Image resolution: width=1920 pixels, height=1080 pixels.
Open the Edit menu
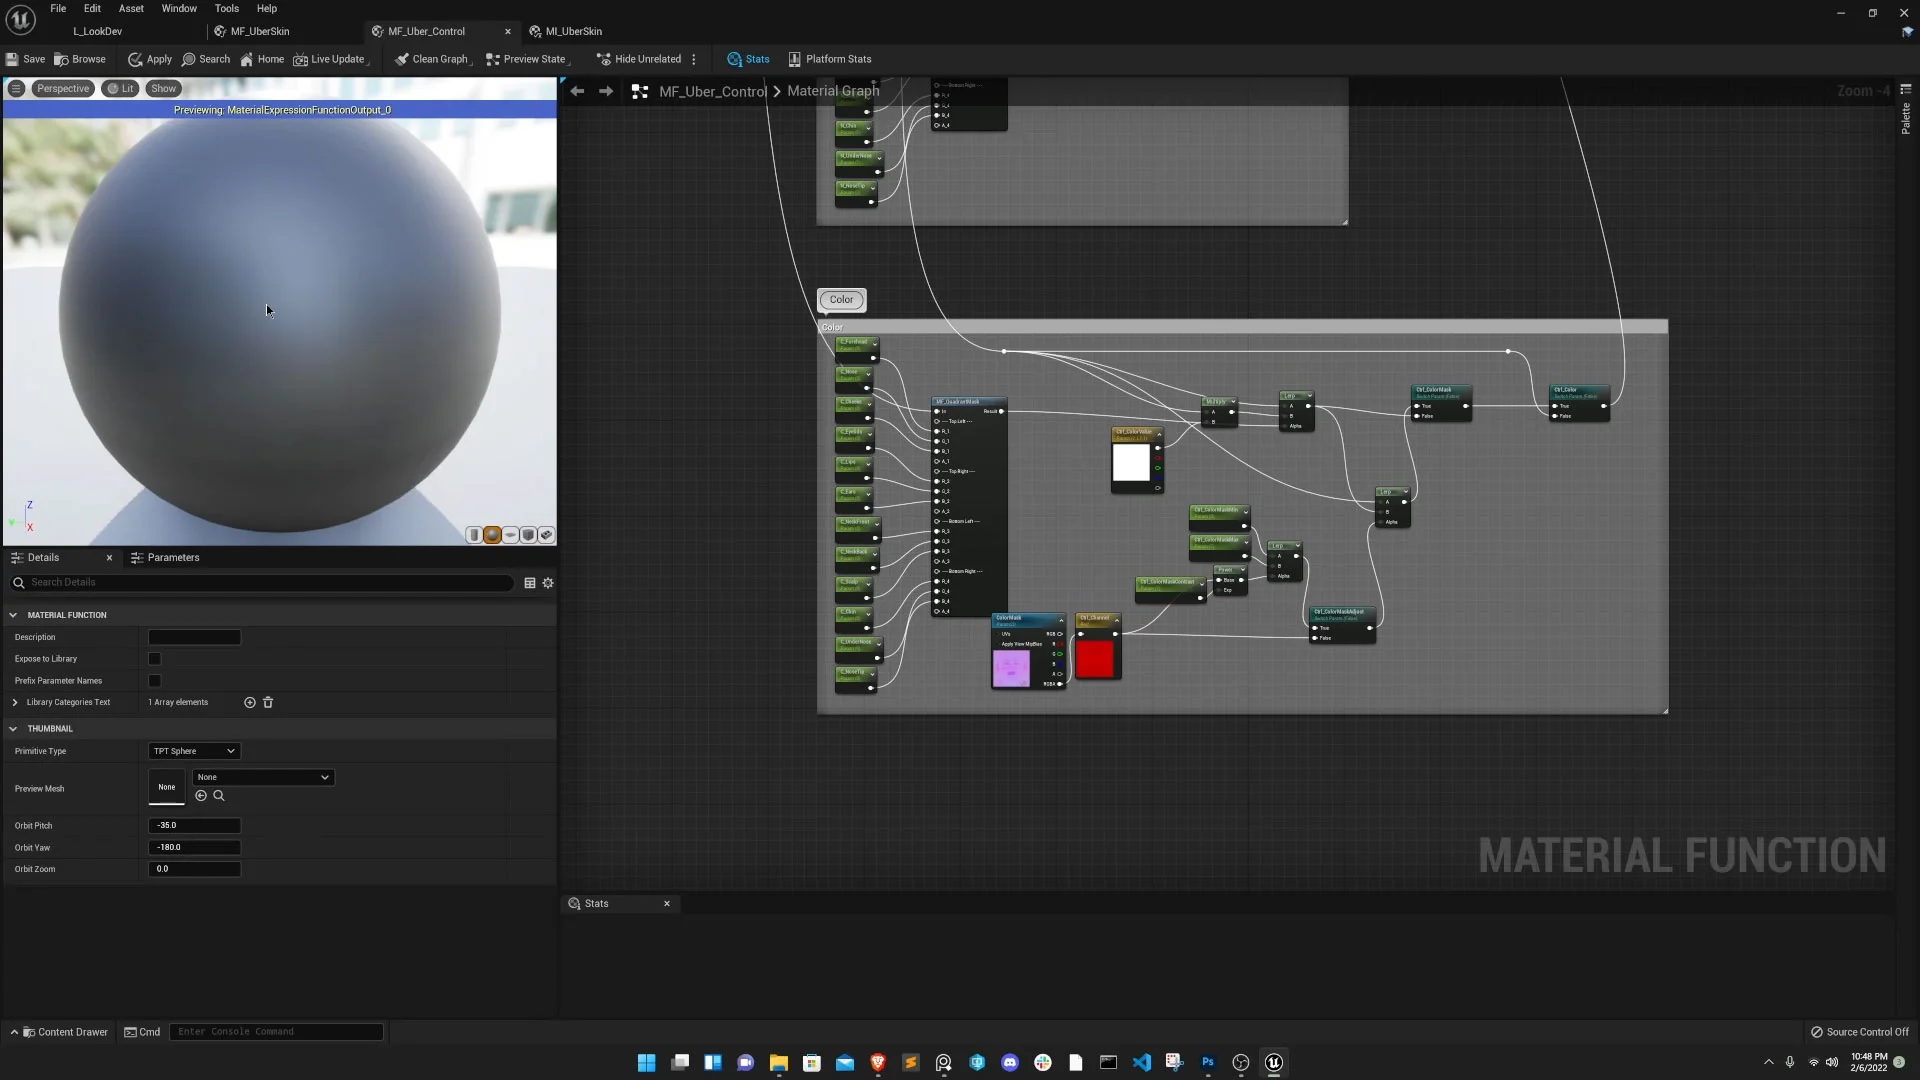click(92, 8)
